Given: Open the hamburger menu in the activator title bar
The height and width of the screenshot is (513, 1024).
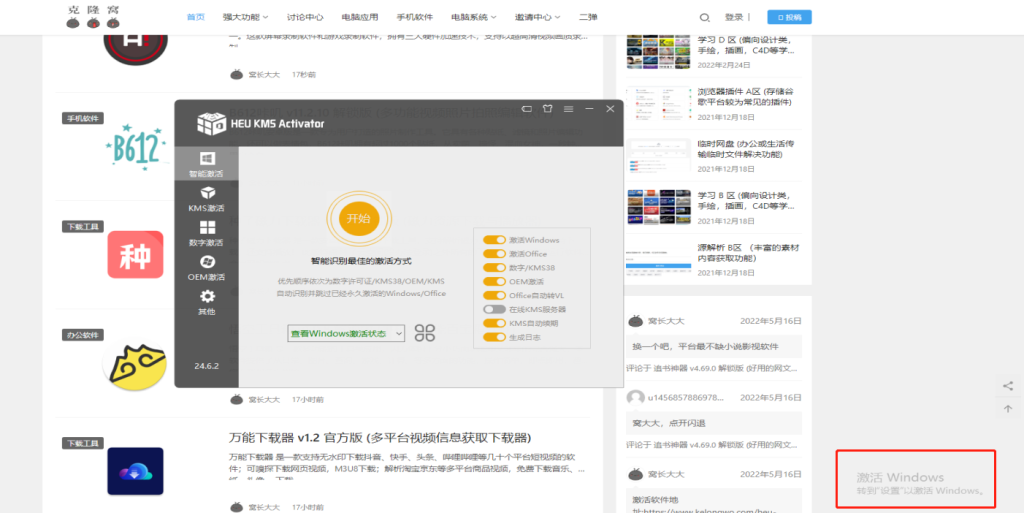Looking at the screenshot, I should pyautogui.click(x=568, y=109).
